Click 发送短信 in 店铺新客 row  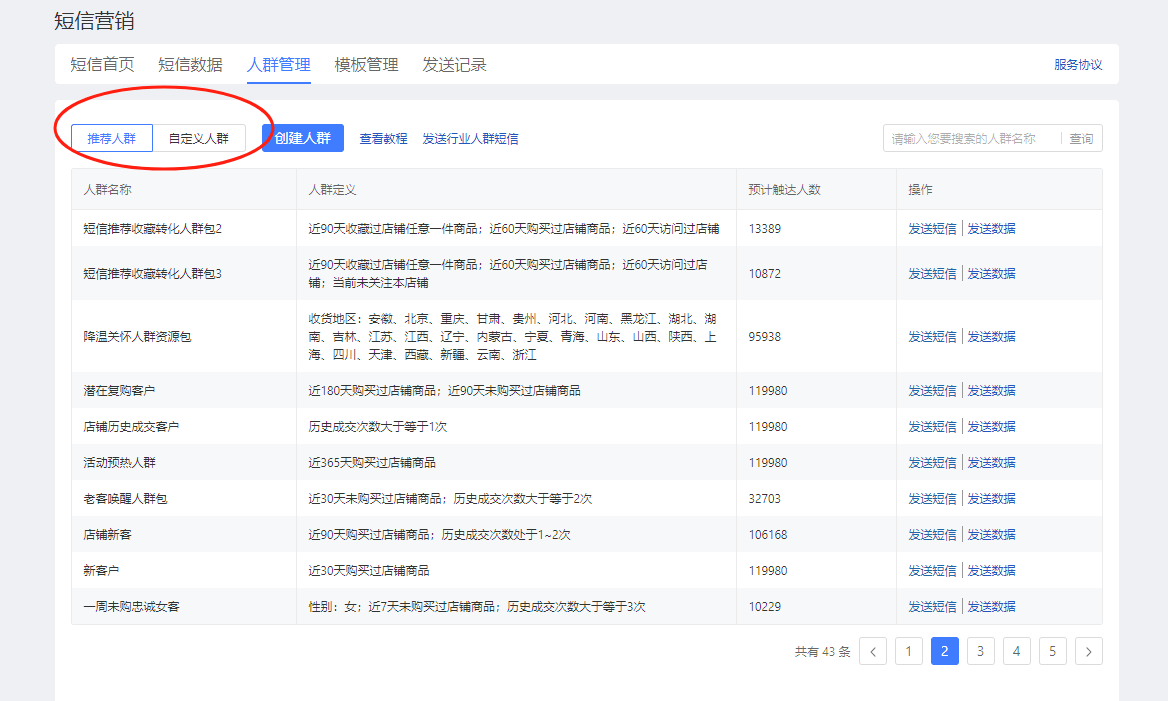[x=932, y=535]
